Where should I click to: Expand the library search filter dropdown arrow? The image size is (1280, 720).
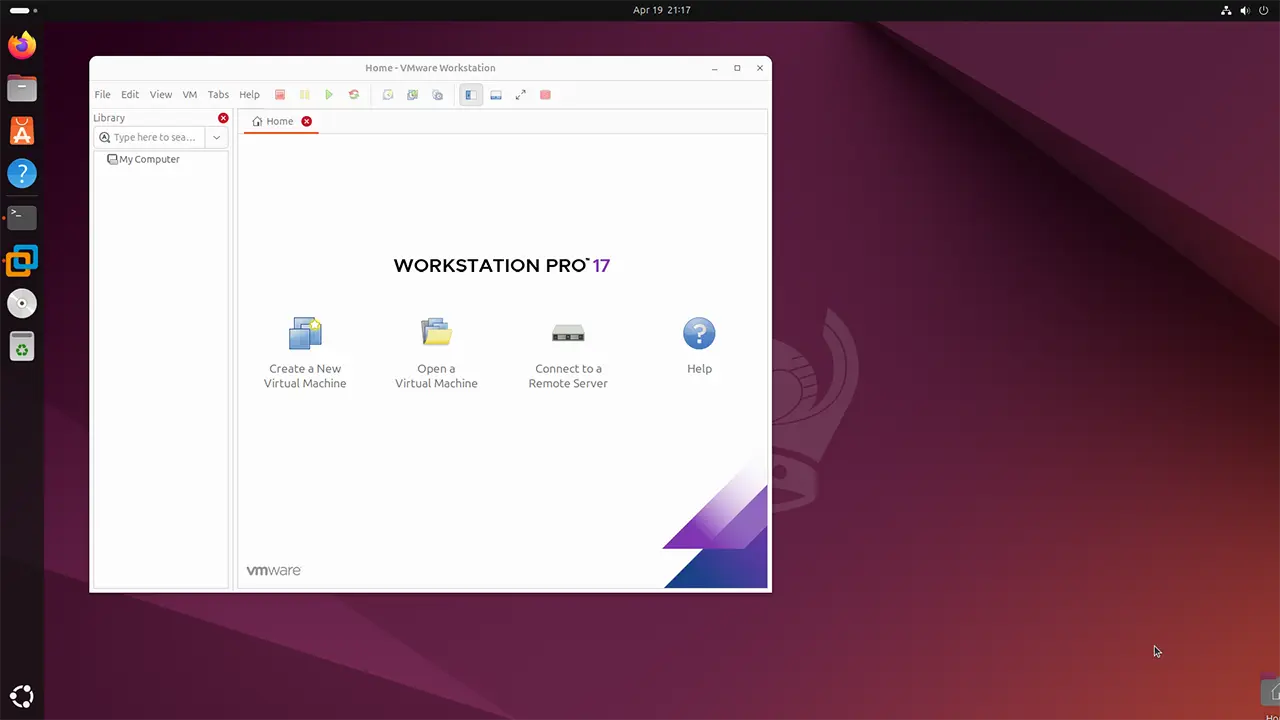(x=217, y=137)
